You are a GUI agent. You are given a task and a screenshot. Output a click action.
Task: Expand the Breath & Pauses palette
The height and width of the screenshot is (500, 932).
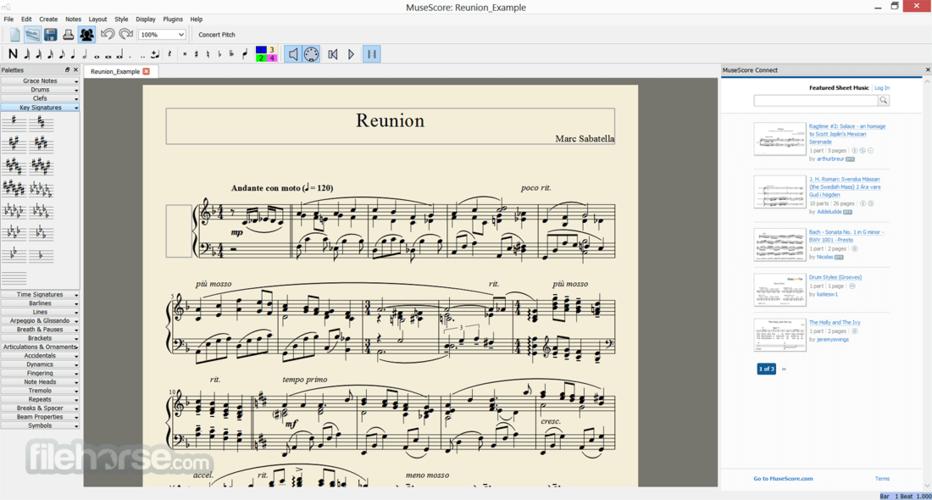40,329
